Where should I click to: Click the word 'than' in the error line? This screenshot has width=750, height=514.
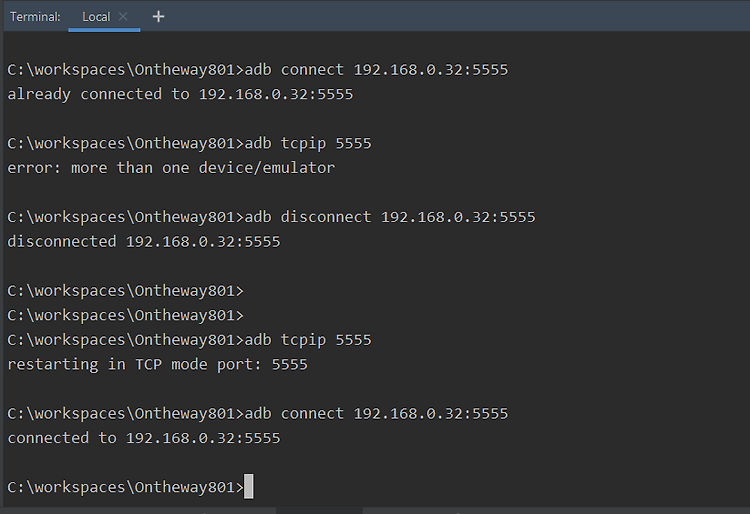point(135,168)
